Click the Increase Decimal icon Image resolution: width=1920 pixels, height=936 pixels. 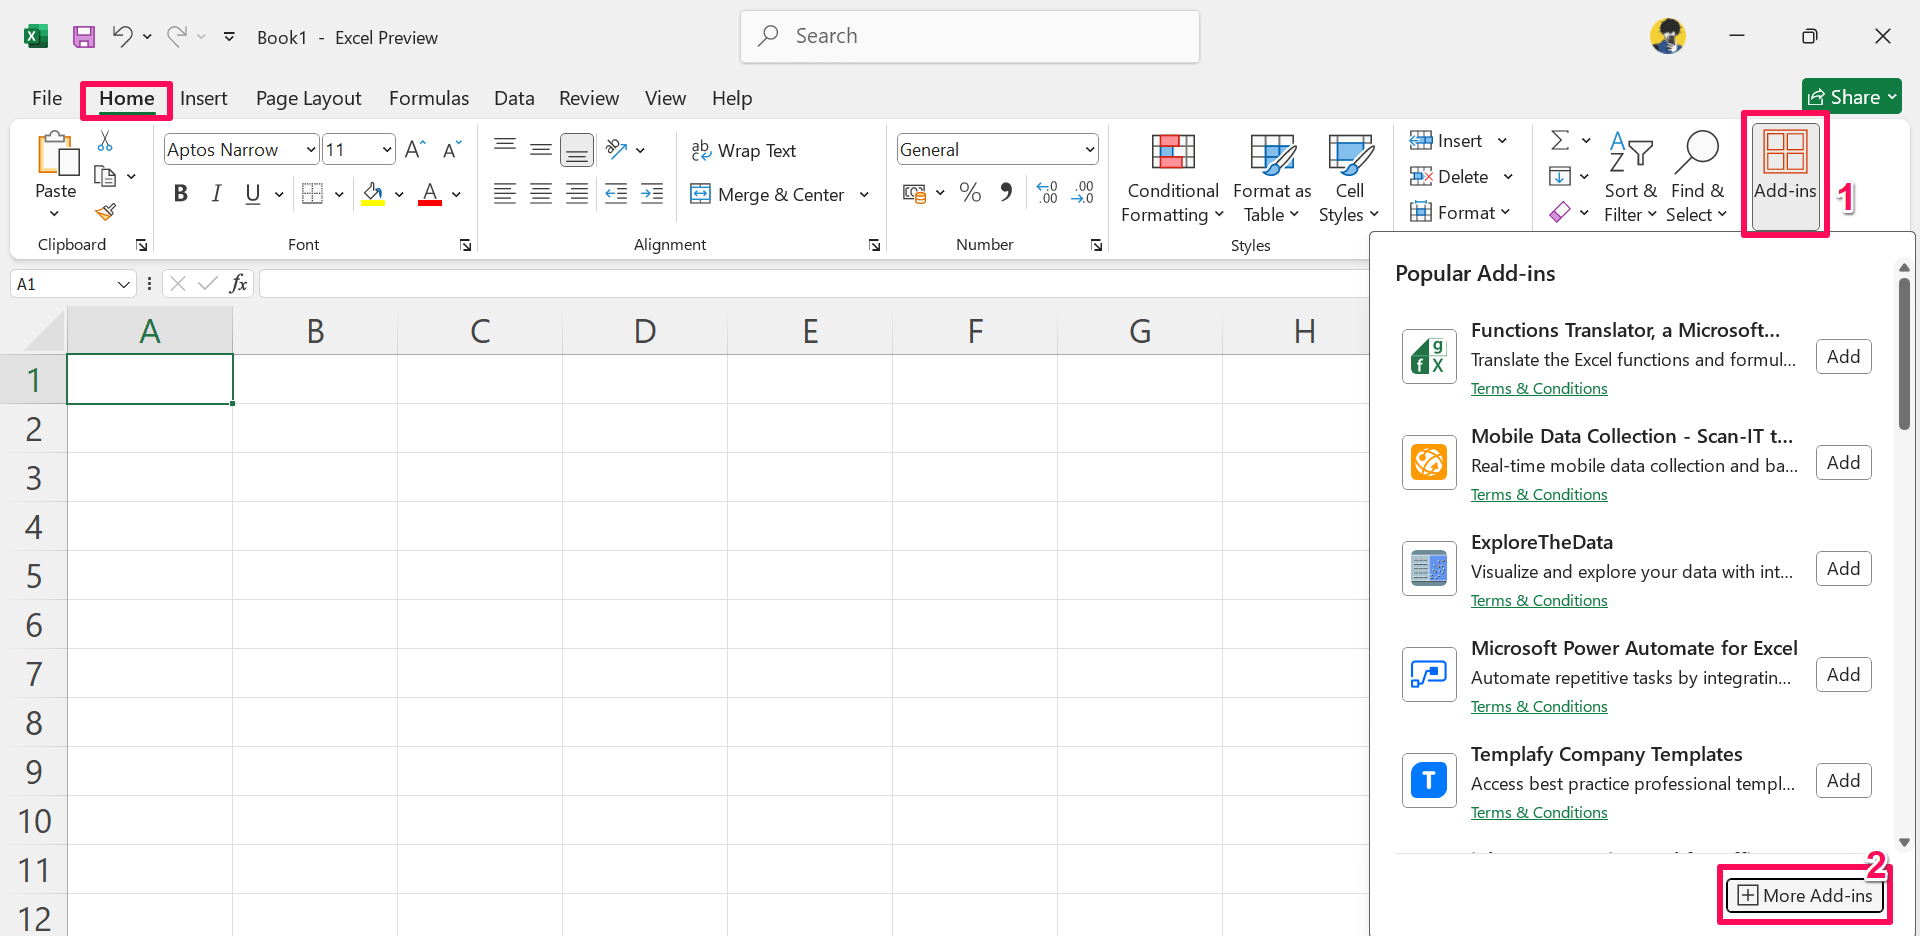tap(1047, 192)
